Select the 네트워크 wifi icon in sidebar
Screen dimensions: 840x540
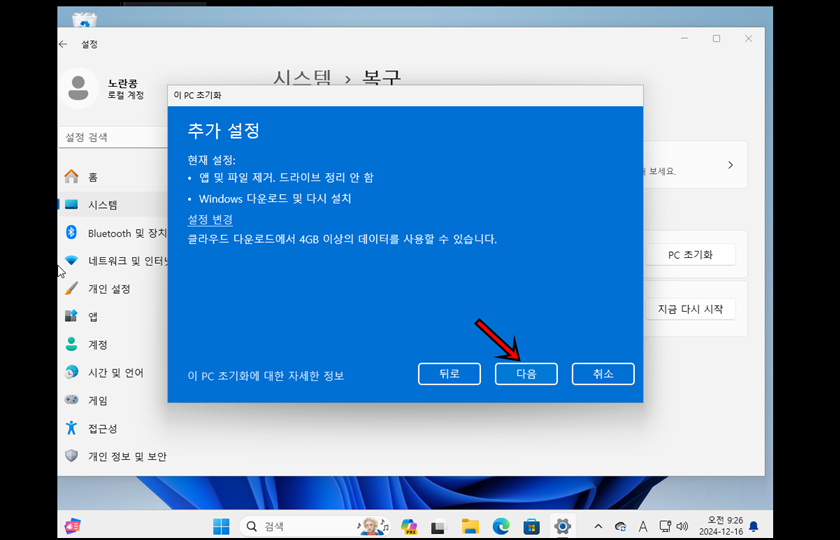click(x=71, y=261)
